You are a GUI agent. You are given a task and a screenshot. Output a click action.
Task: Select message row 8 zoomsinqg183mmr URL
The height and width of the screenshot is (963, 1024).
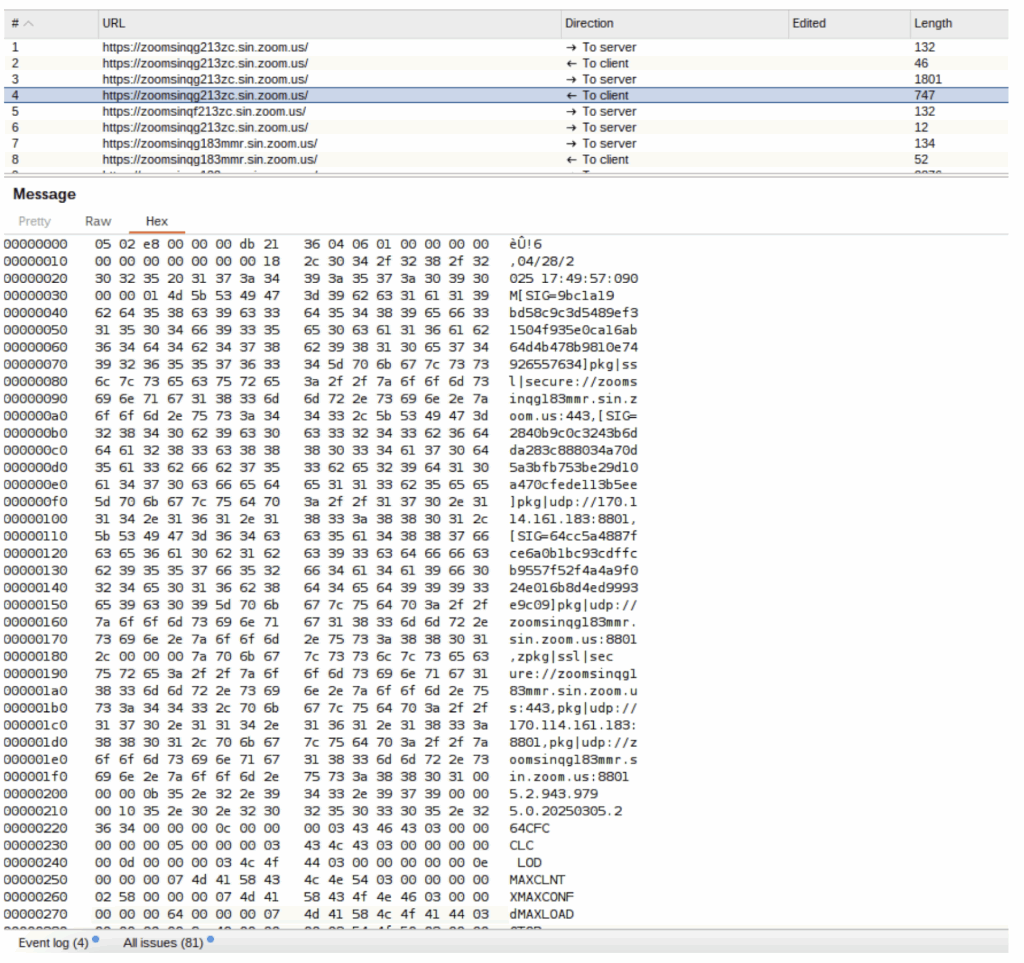tap(210, 159)
